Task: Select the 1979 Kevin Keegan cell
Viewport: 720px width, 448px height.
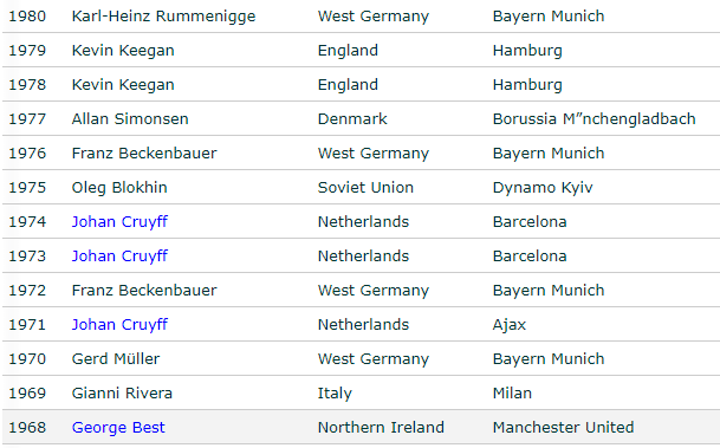Action: point(122,51)
